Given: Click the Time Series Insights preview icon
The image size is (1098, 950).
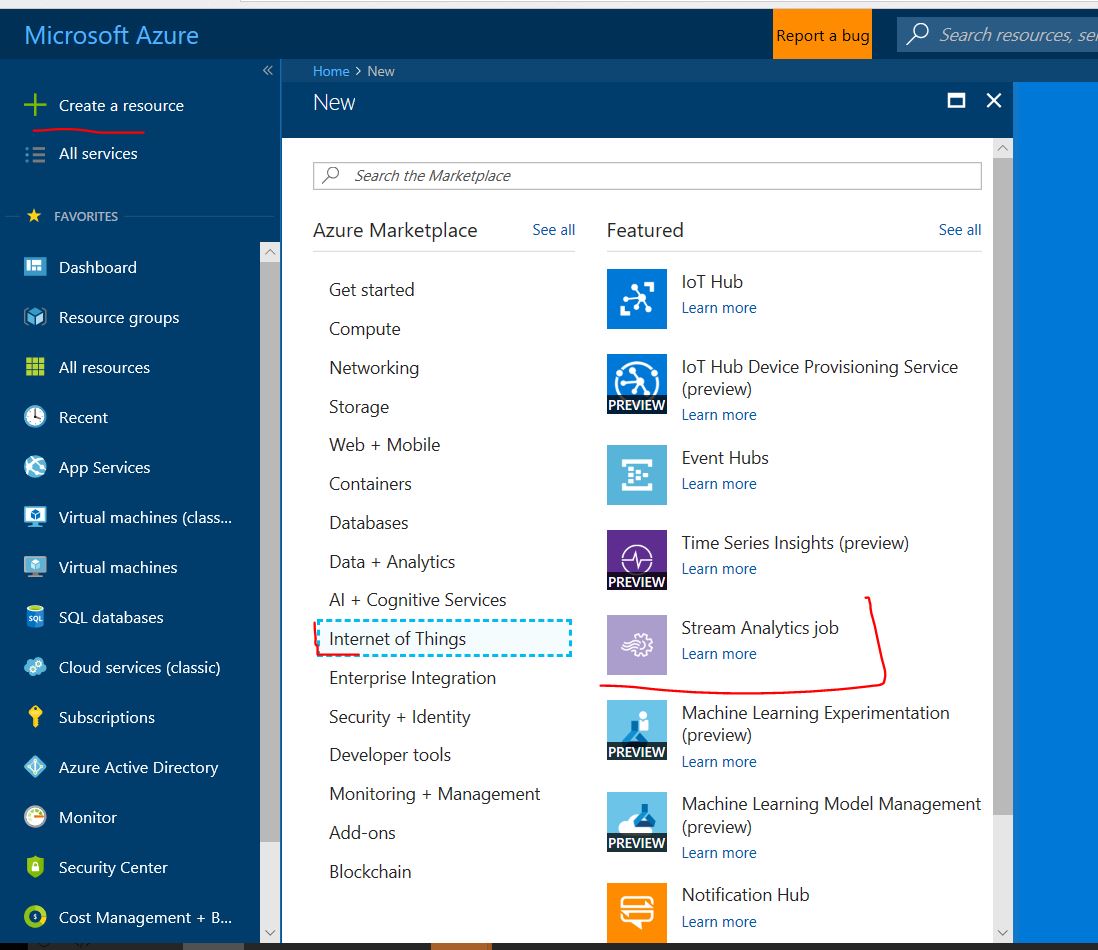Looking at the screenshot, I should (x=637, y=560).
